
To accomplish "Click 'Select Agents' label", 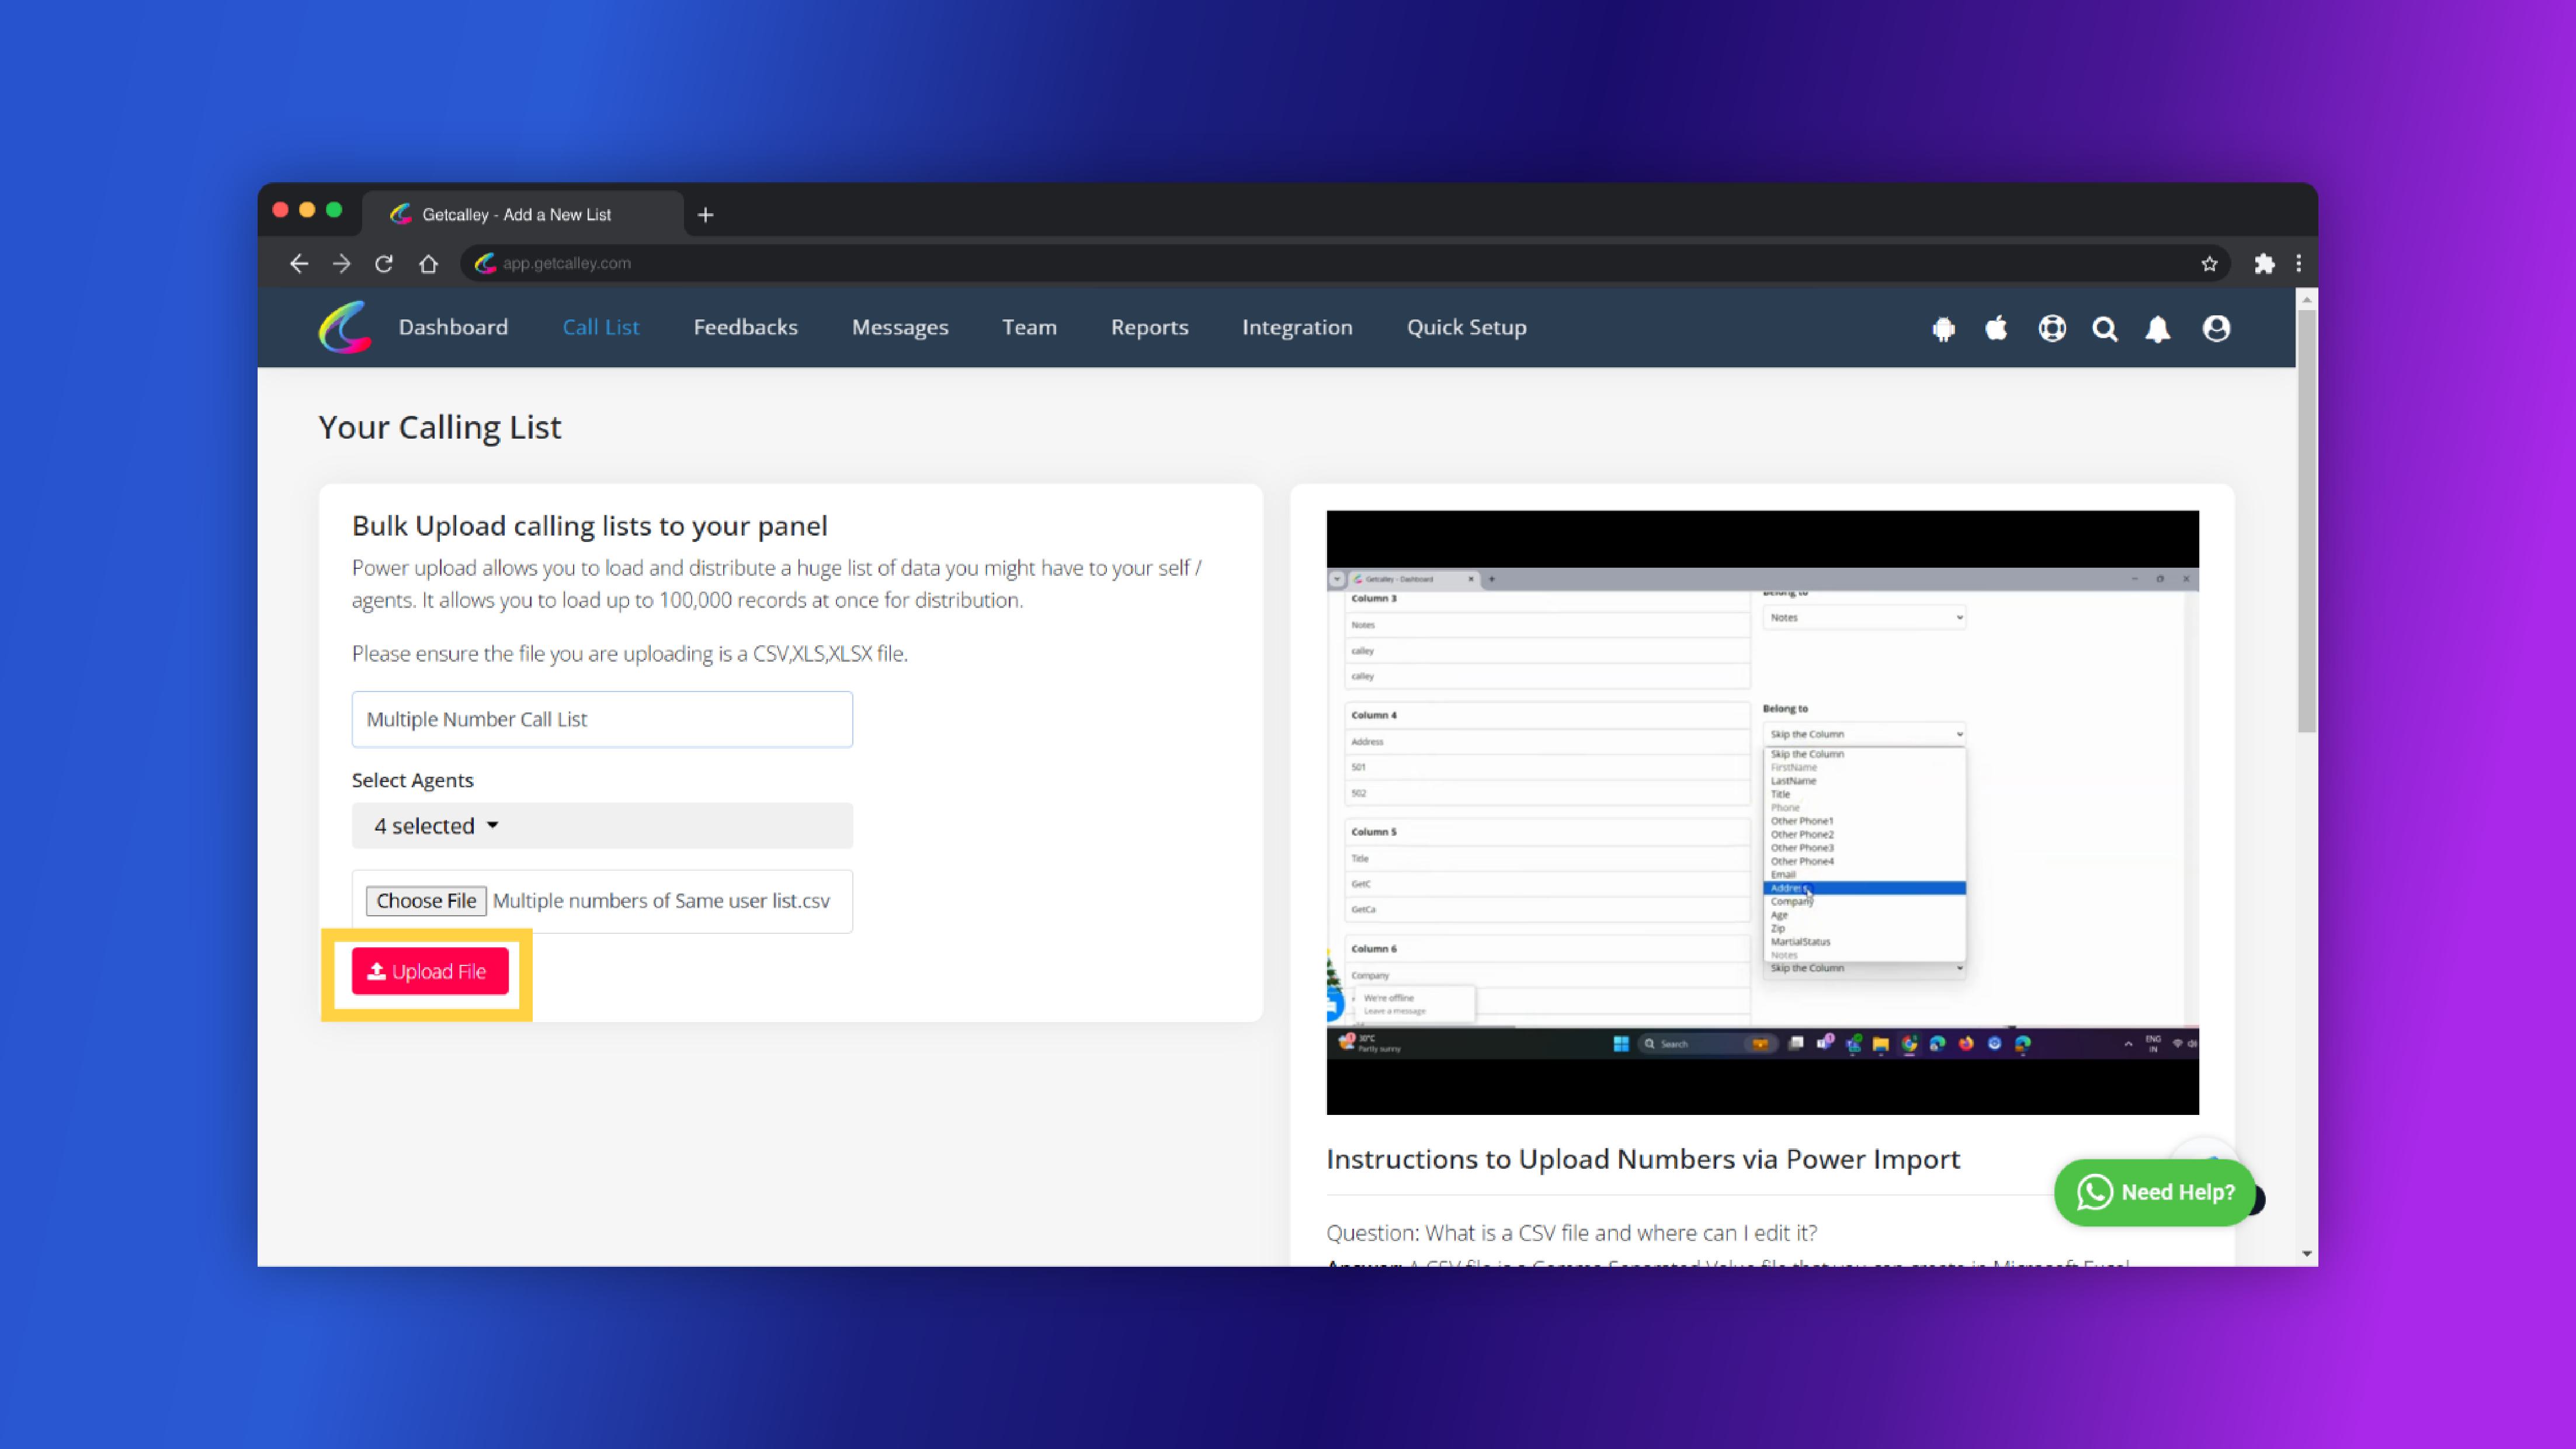I will click(412, 780).
